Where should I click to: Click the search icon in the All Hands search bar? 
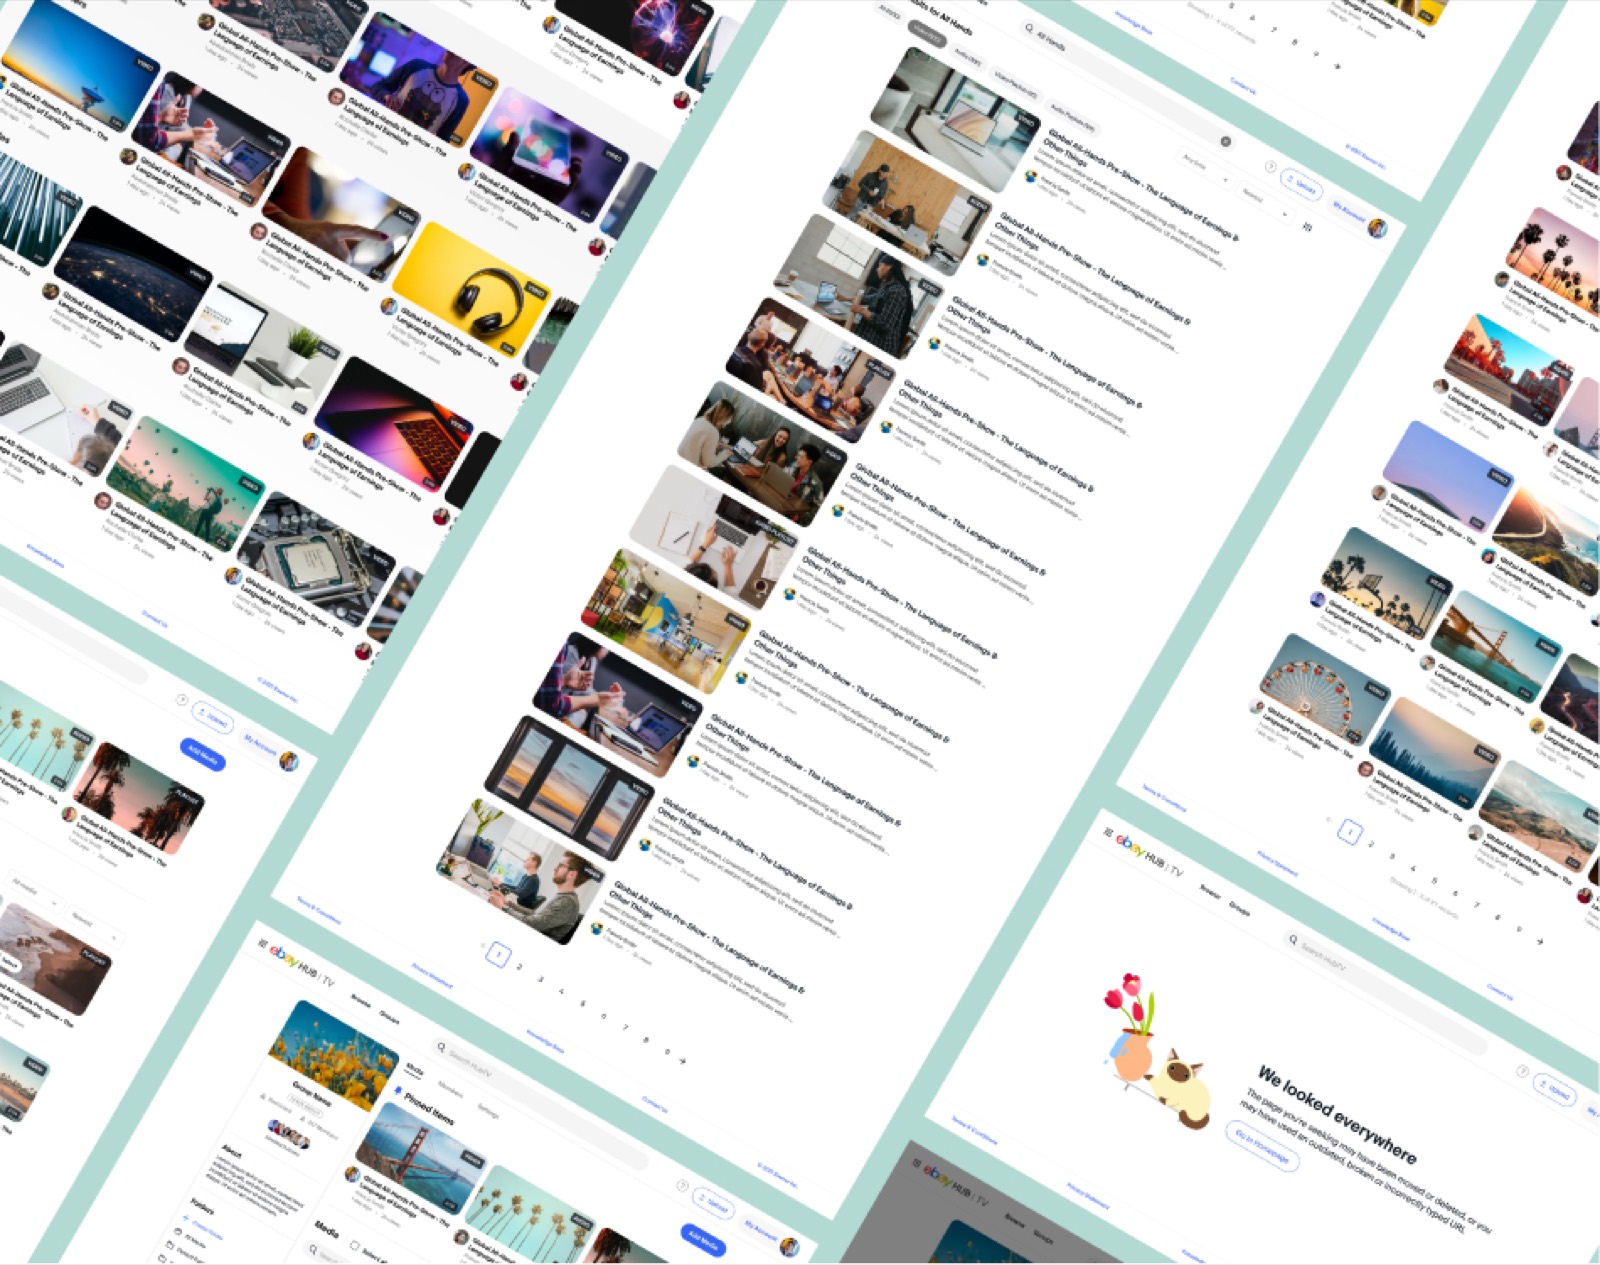tap(1028, 28)
